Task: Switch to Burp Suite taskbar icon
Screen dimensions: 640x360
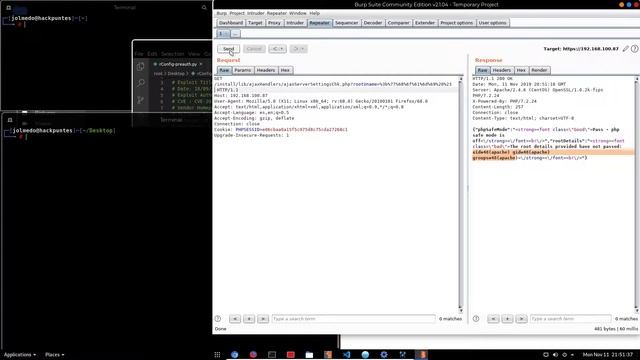Action: pyautogui.click(x=422, y=355)
